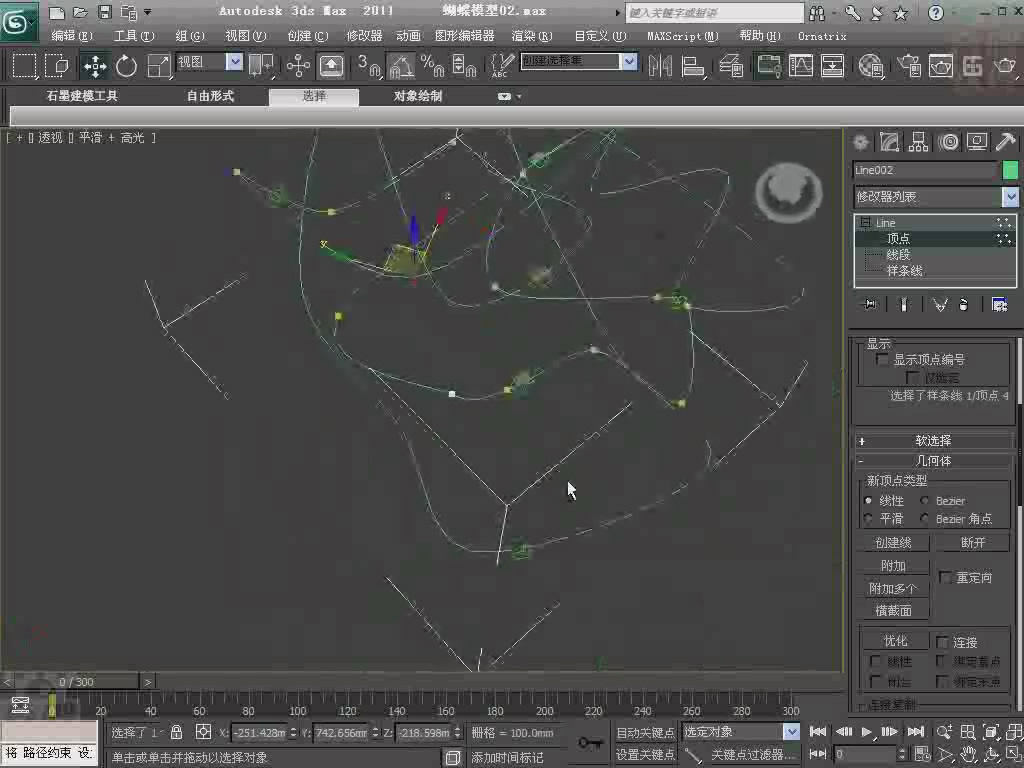Click the Play Animation button

coord(867,732)
